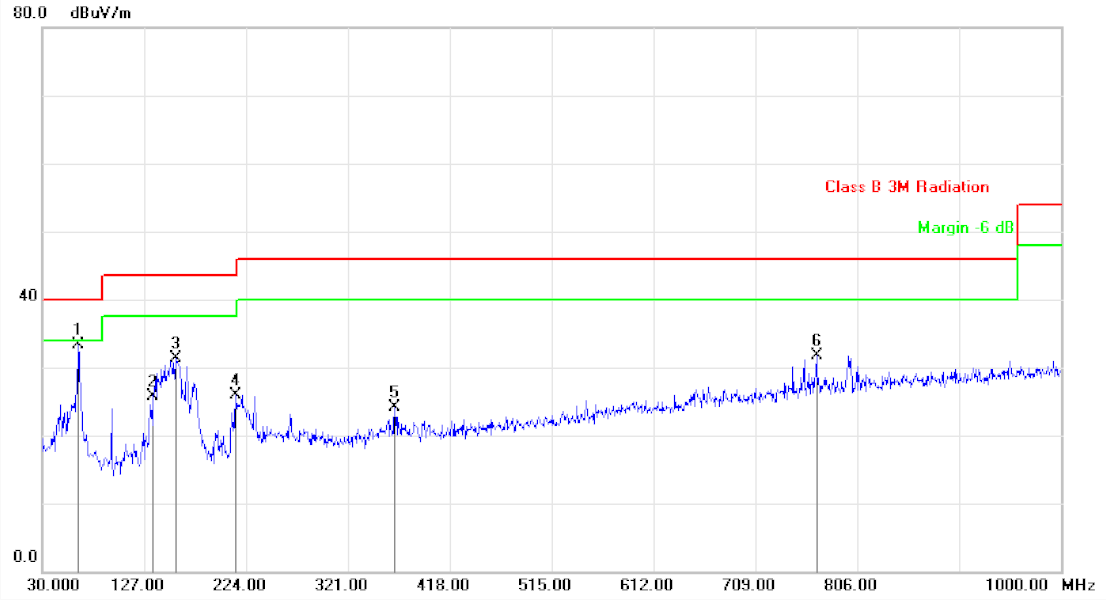Select peak marker 1 on the trace
The width and height of the screenshot is (1106, 600).
tap(78, 343)
